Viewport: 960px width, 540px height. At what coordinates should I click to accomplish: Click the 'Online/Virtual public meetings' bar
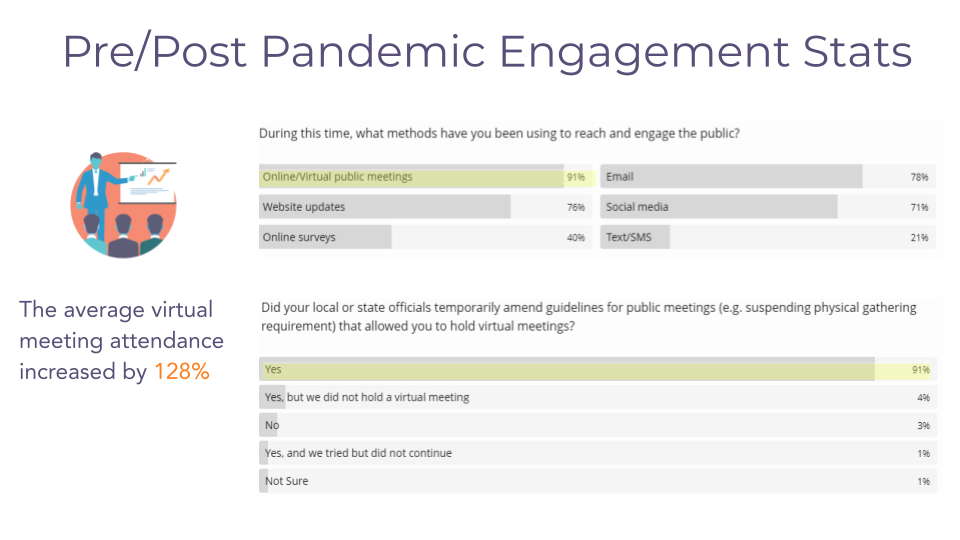[410, 177]
